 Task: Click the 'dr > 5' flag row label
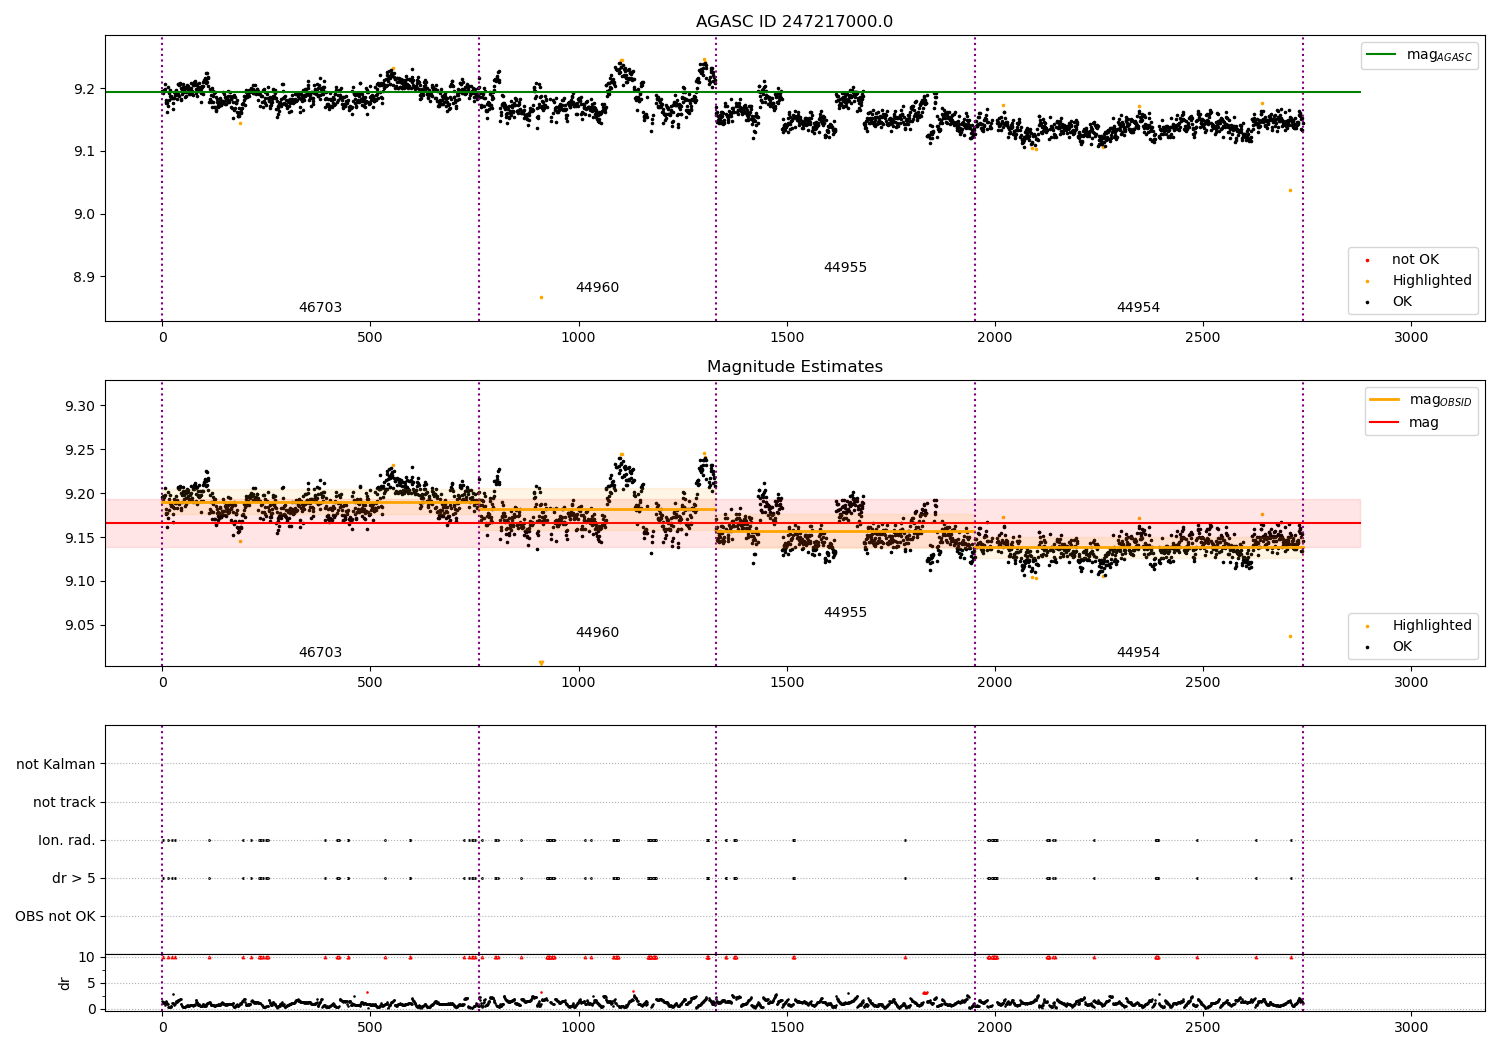pos(73,879)
